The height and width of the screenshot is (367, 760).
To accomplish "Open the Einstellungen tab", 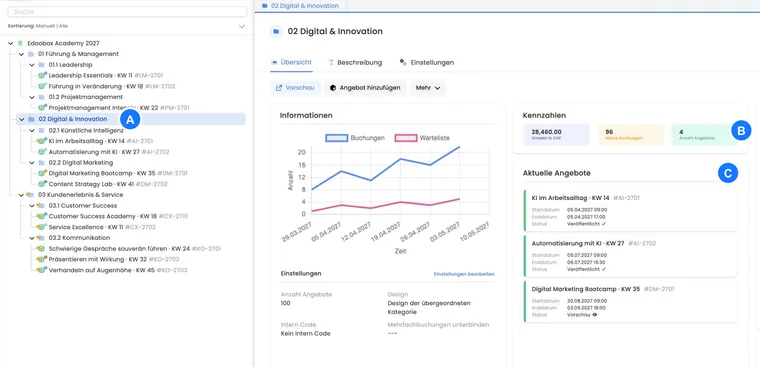I will tap(427, 63).
